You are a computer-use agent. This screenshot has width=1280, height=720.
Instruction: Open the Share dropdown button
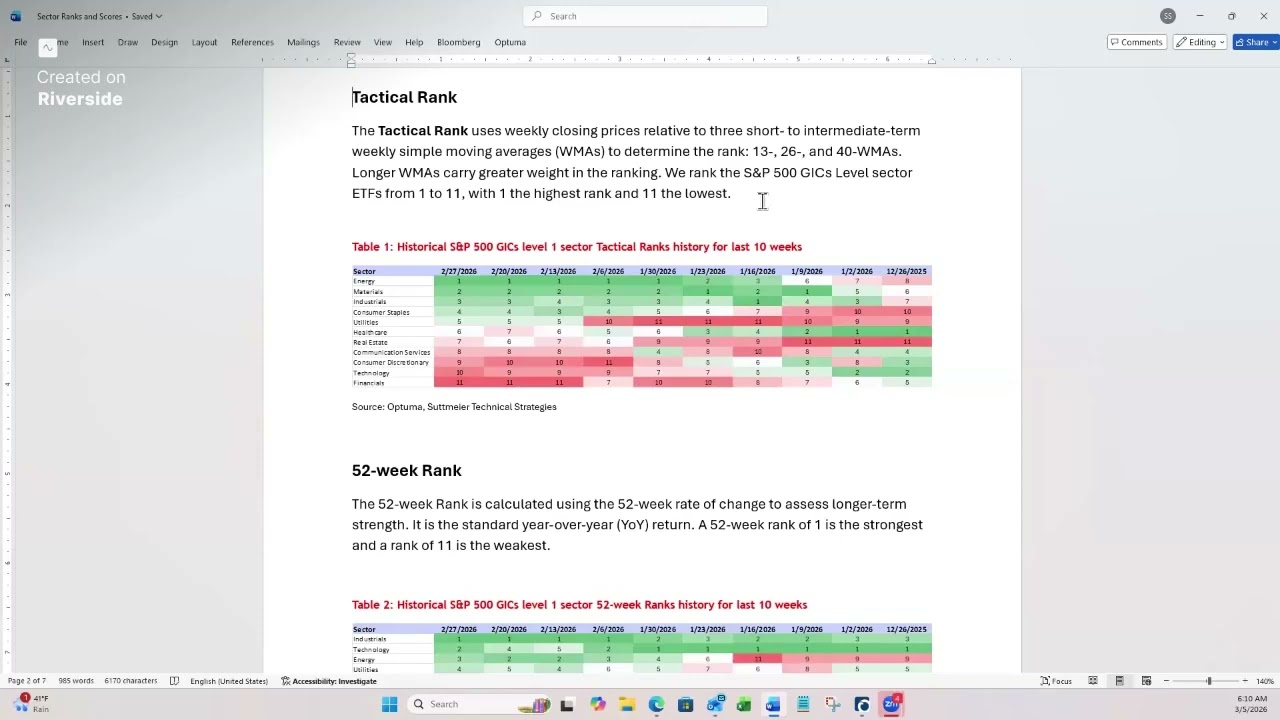tap(1256, 42)
